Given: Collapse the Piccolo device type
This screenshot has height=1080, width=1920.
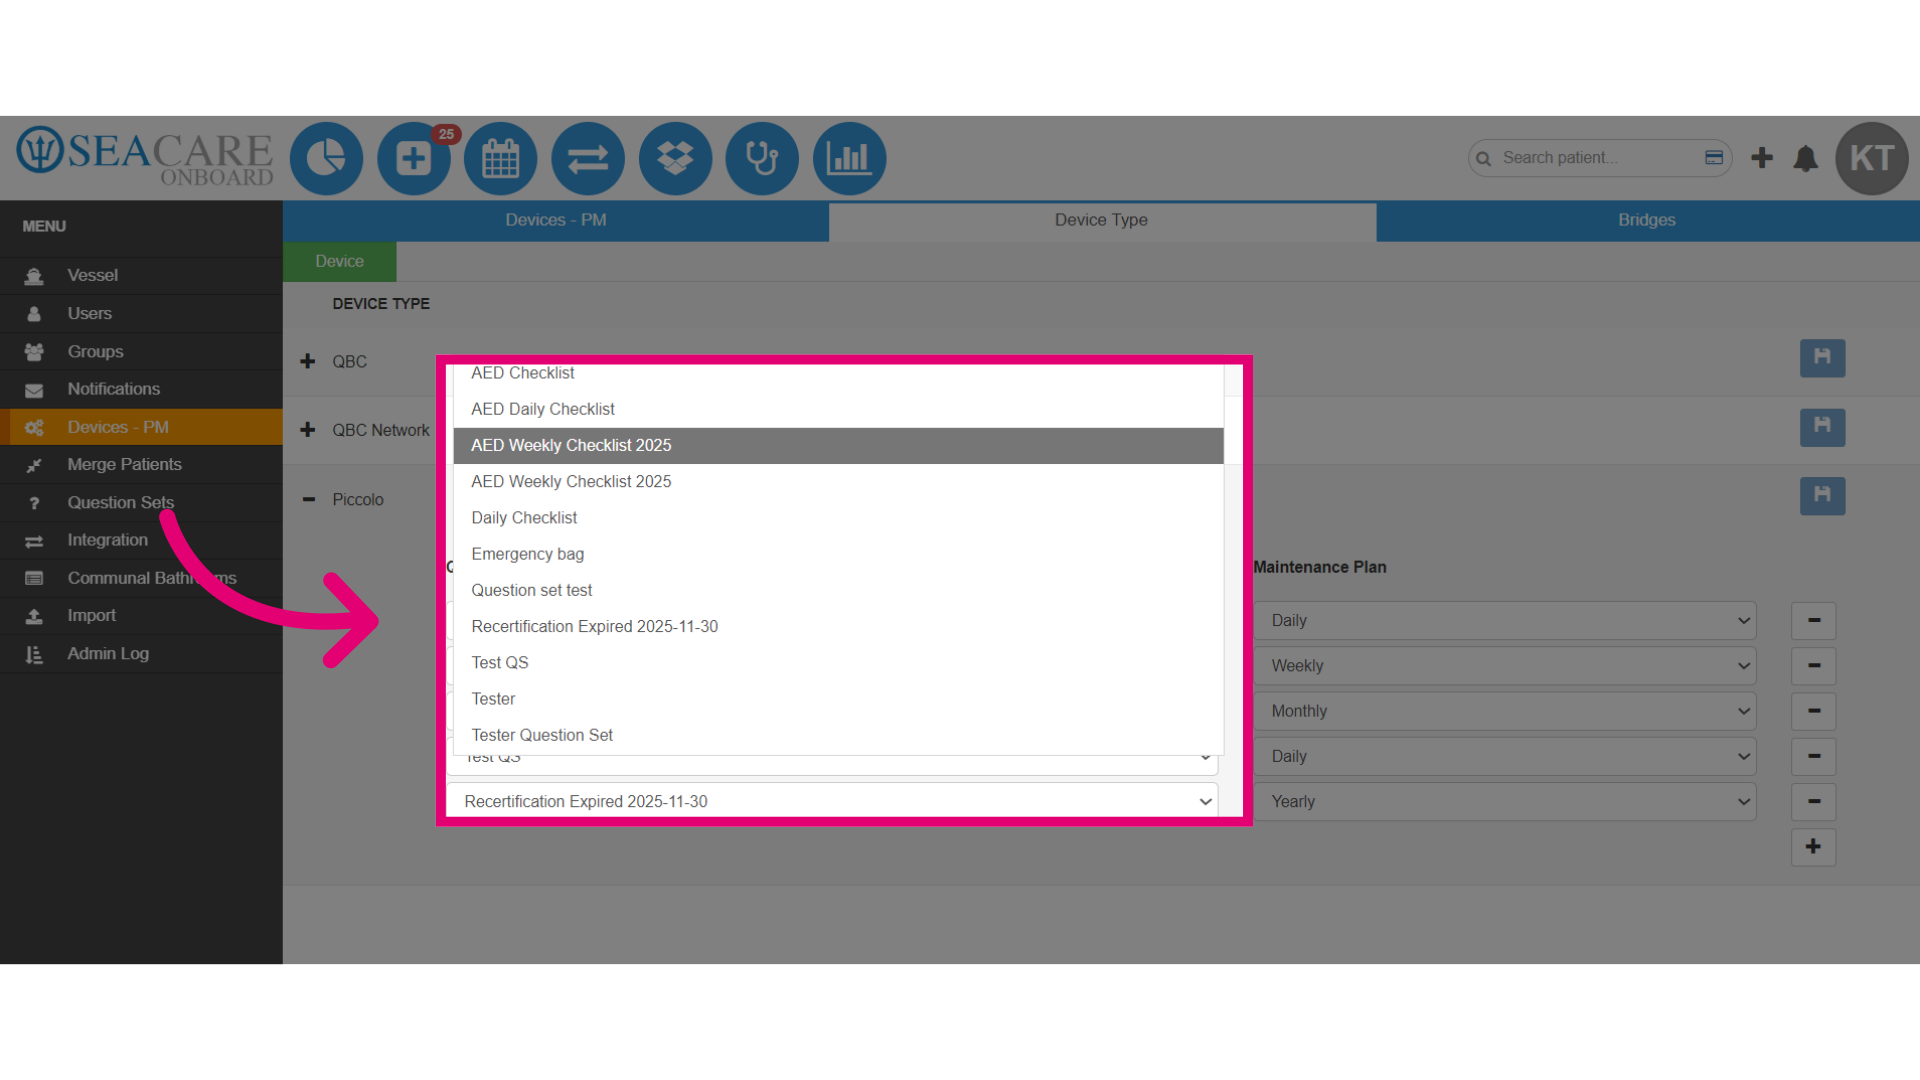Looking at the screenshot, I should [x=308, y=499].
